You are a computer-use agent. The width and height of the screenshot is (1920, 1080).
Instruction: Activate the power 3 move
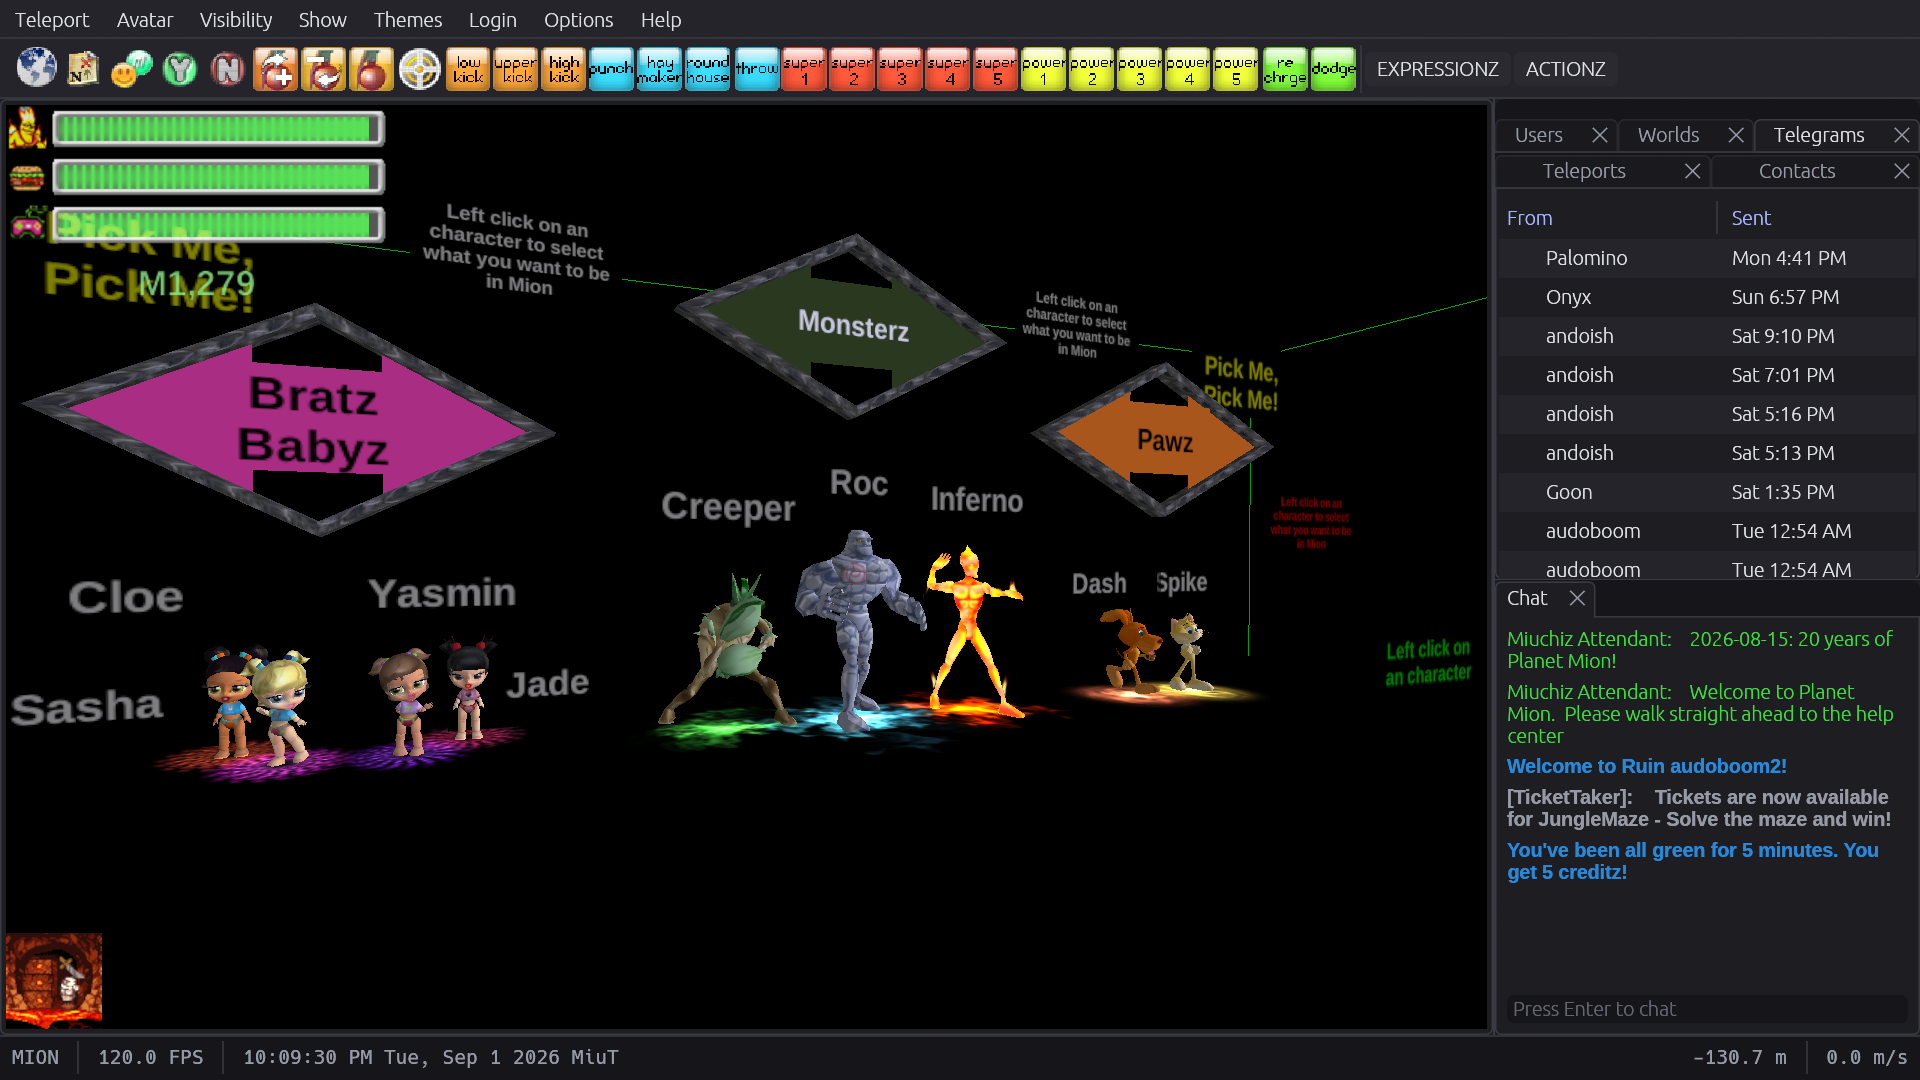(x=1140, y=69)
